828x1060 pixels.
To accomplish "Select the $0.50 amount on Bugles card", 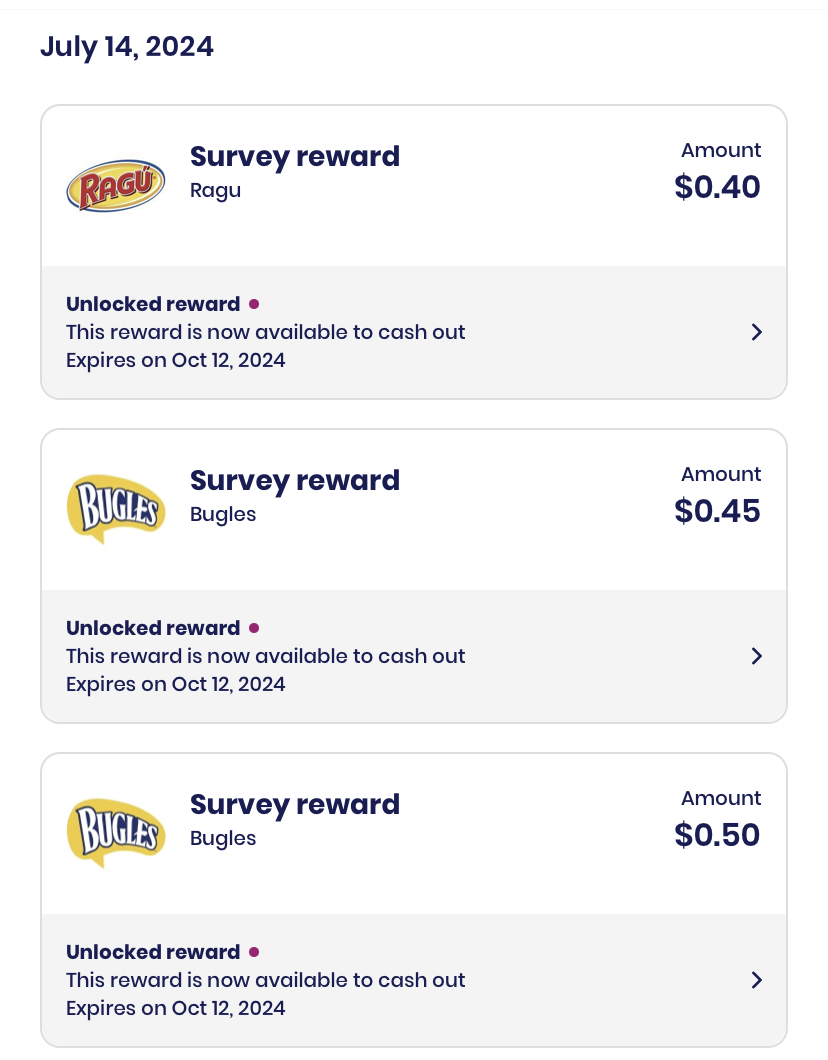I will (717, 834).
